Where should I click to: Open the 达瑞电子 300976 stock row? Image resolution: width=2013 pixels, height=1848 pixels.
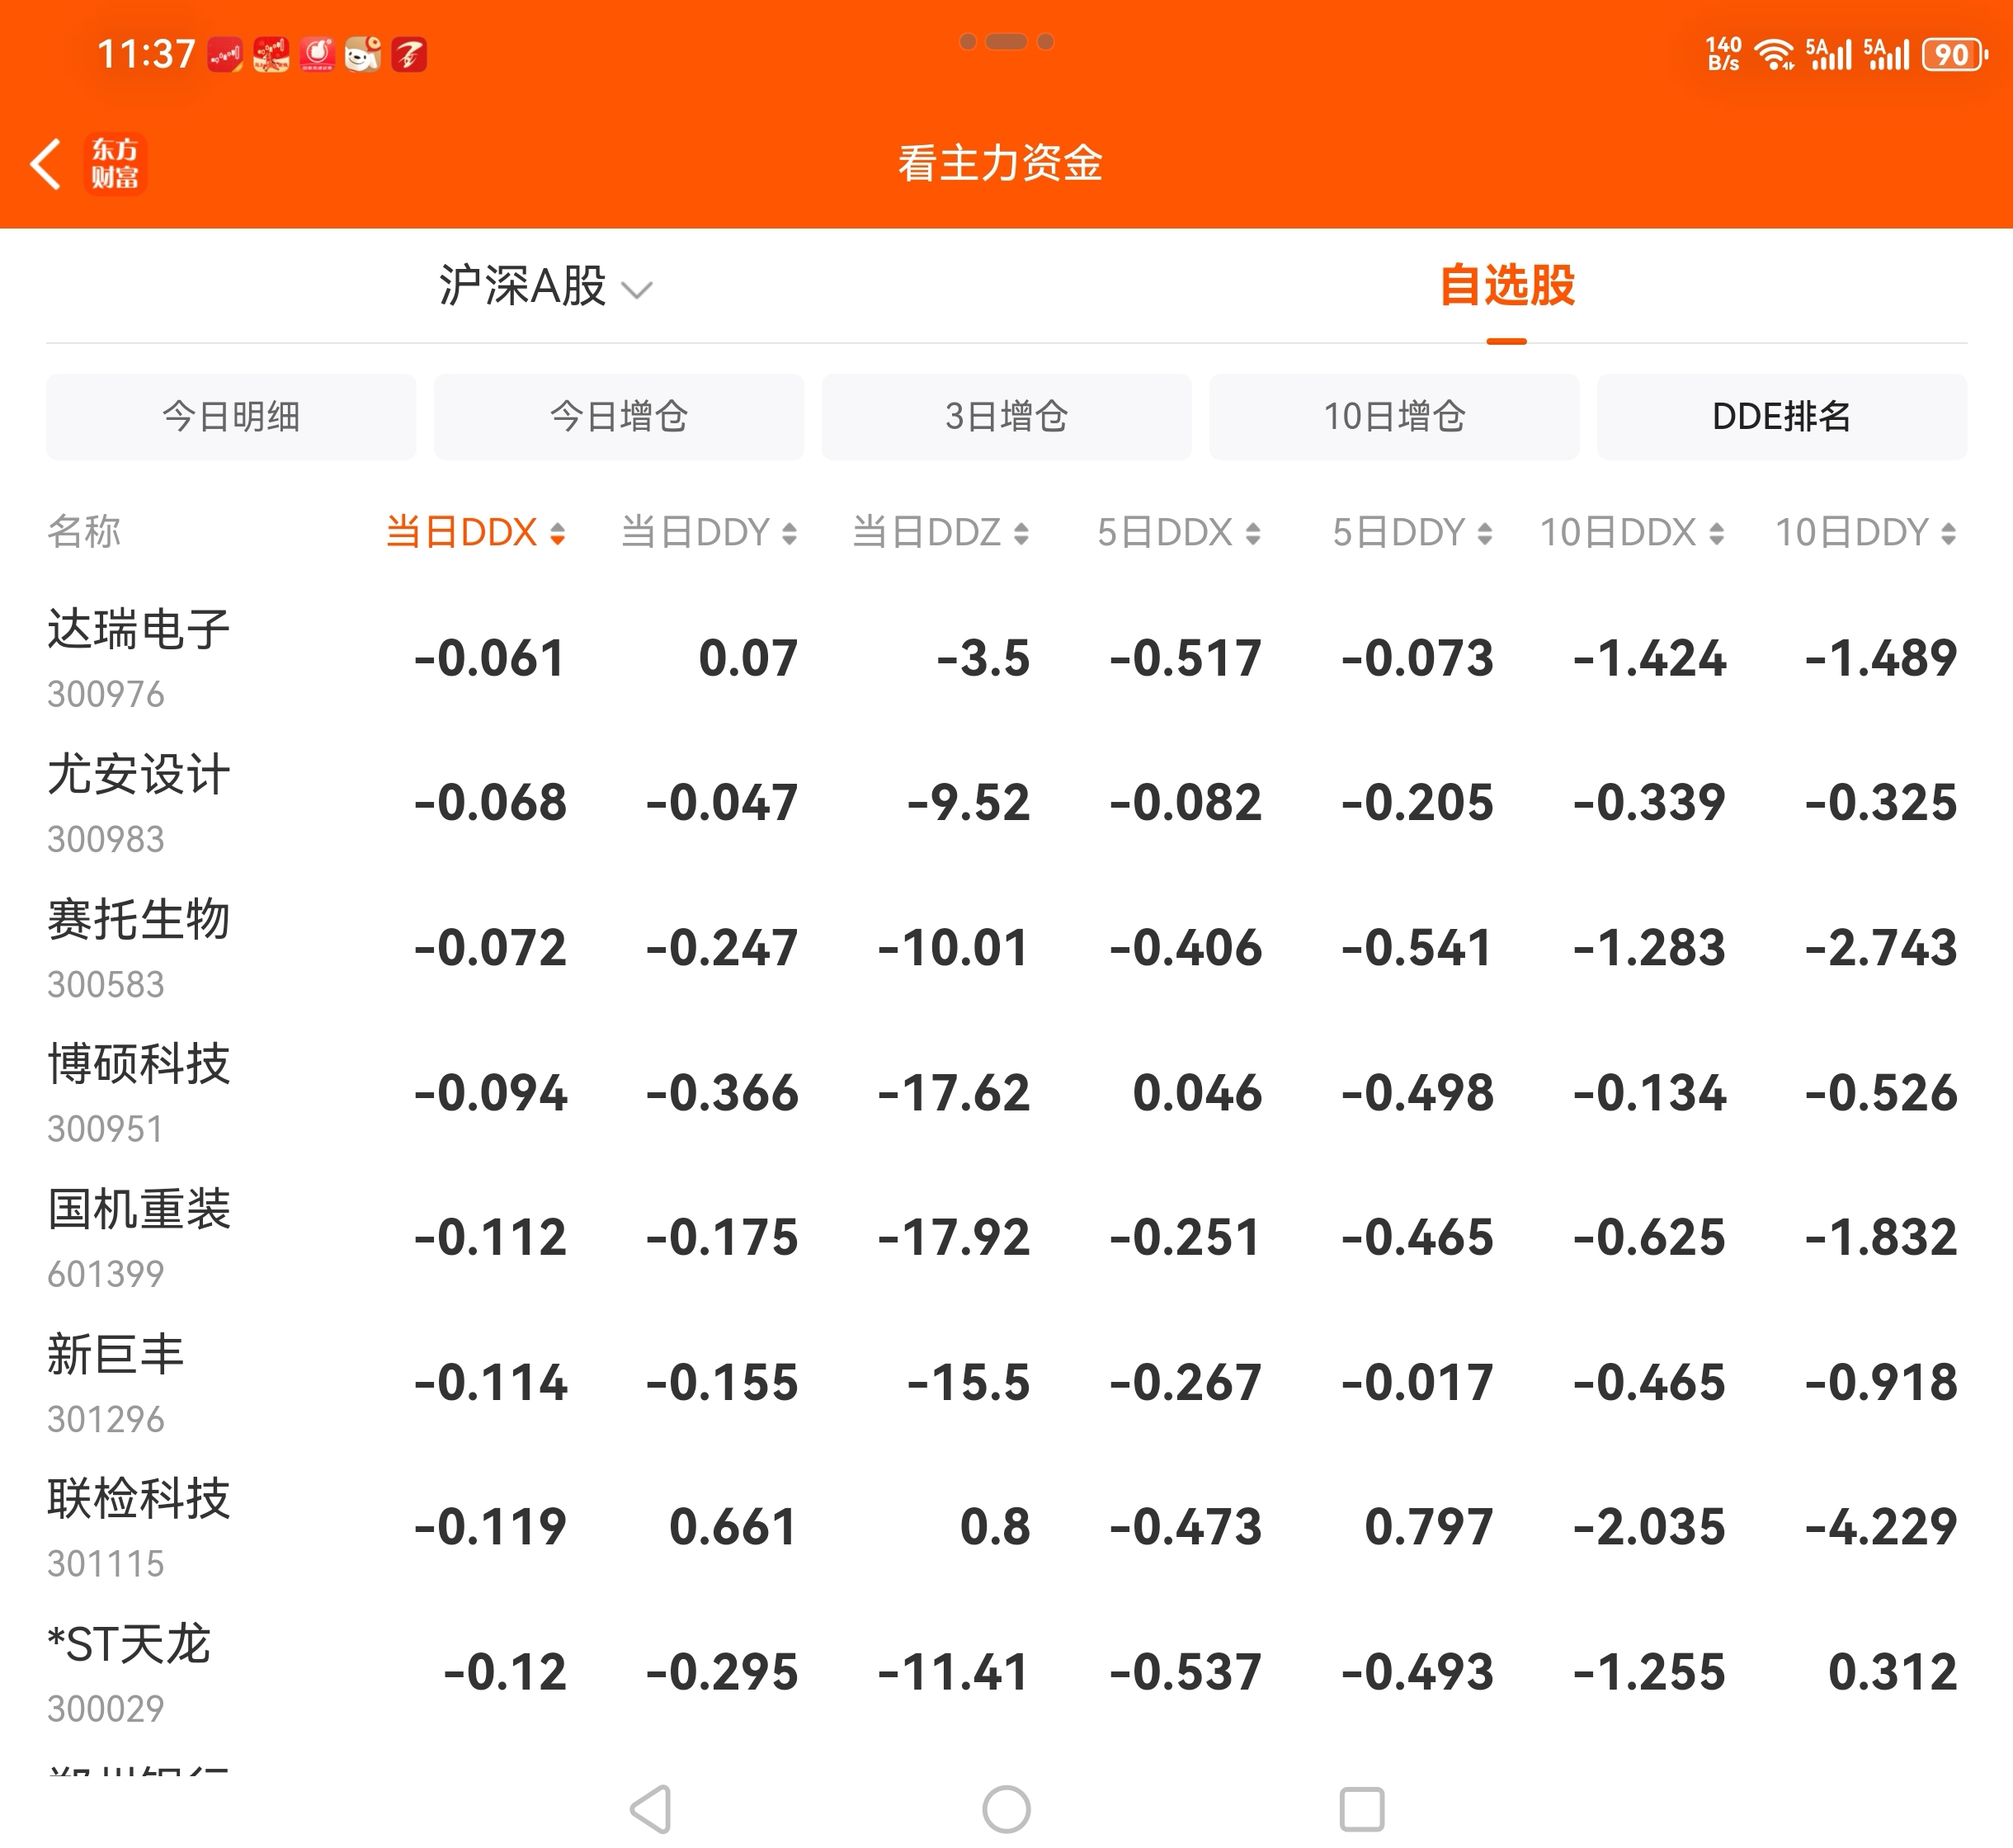[x=140, y=658]
